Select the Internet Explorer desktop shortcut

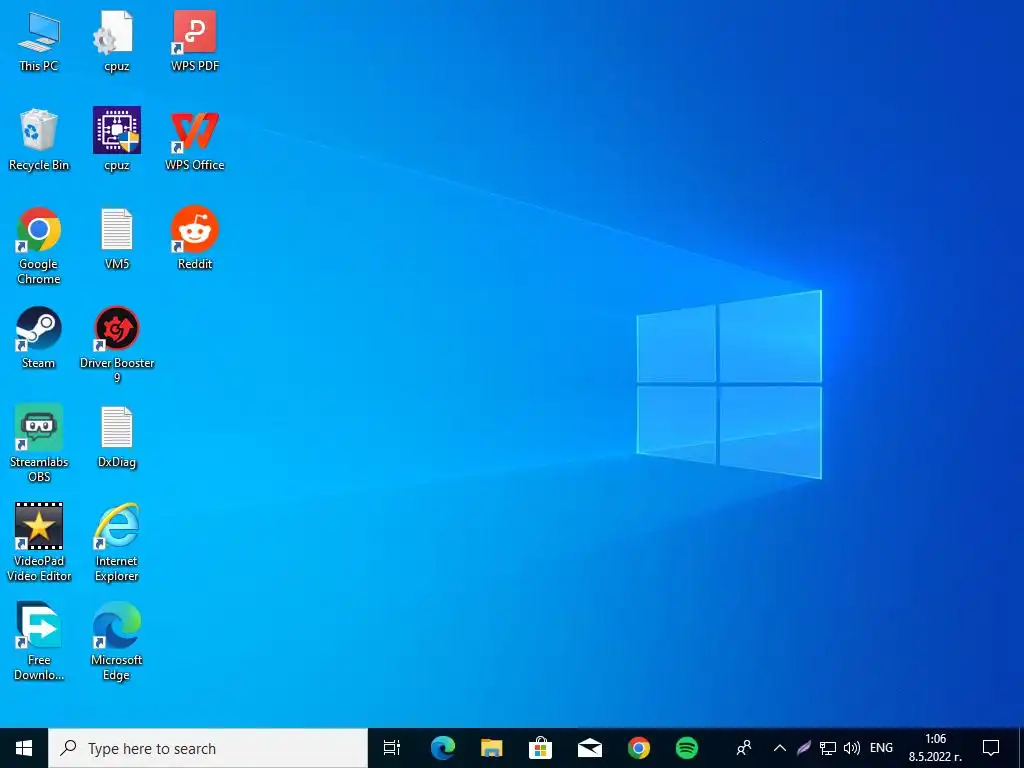click(x=116, y=542)
